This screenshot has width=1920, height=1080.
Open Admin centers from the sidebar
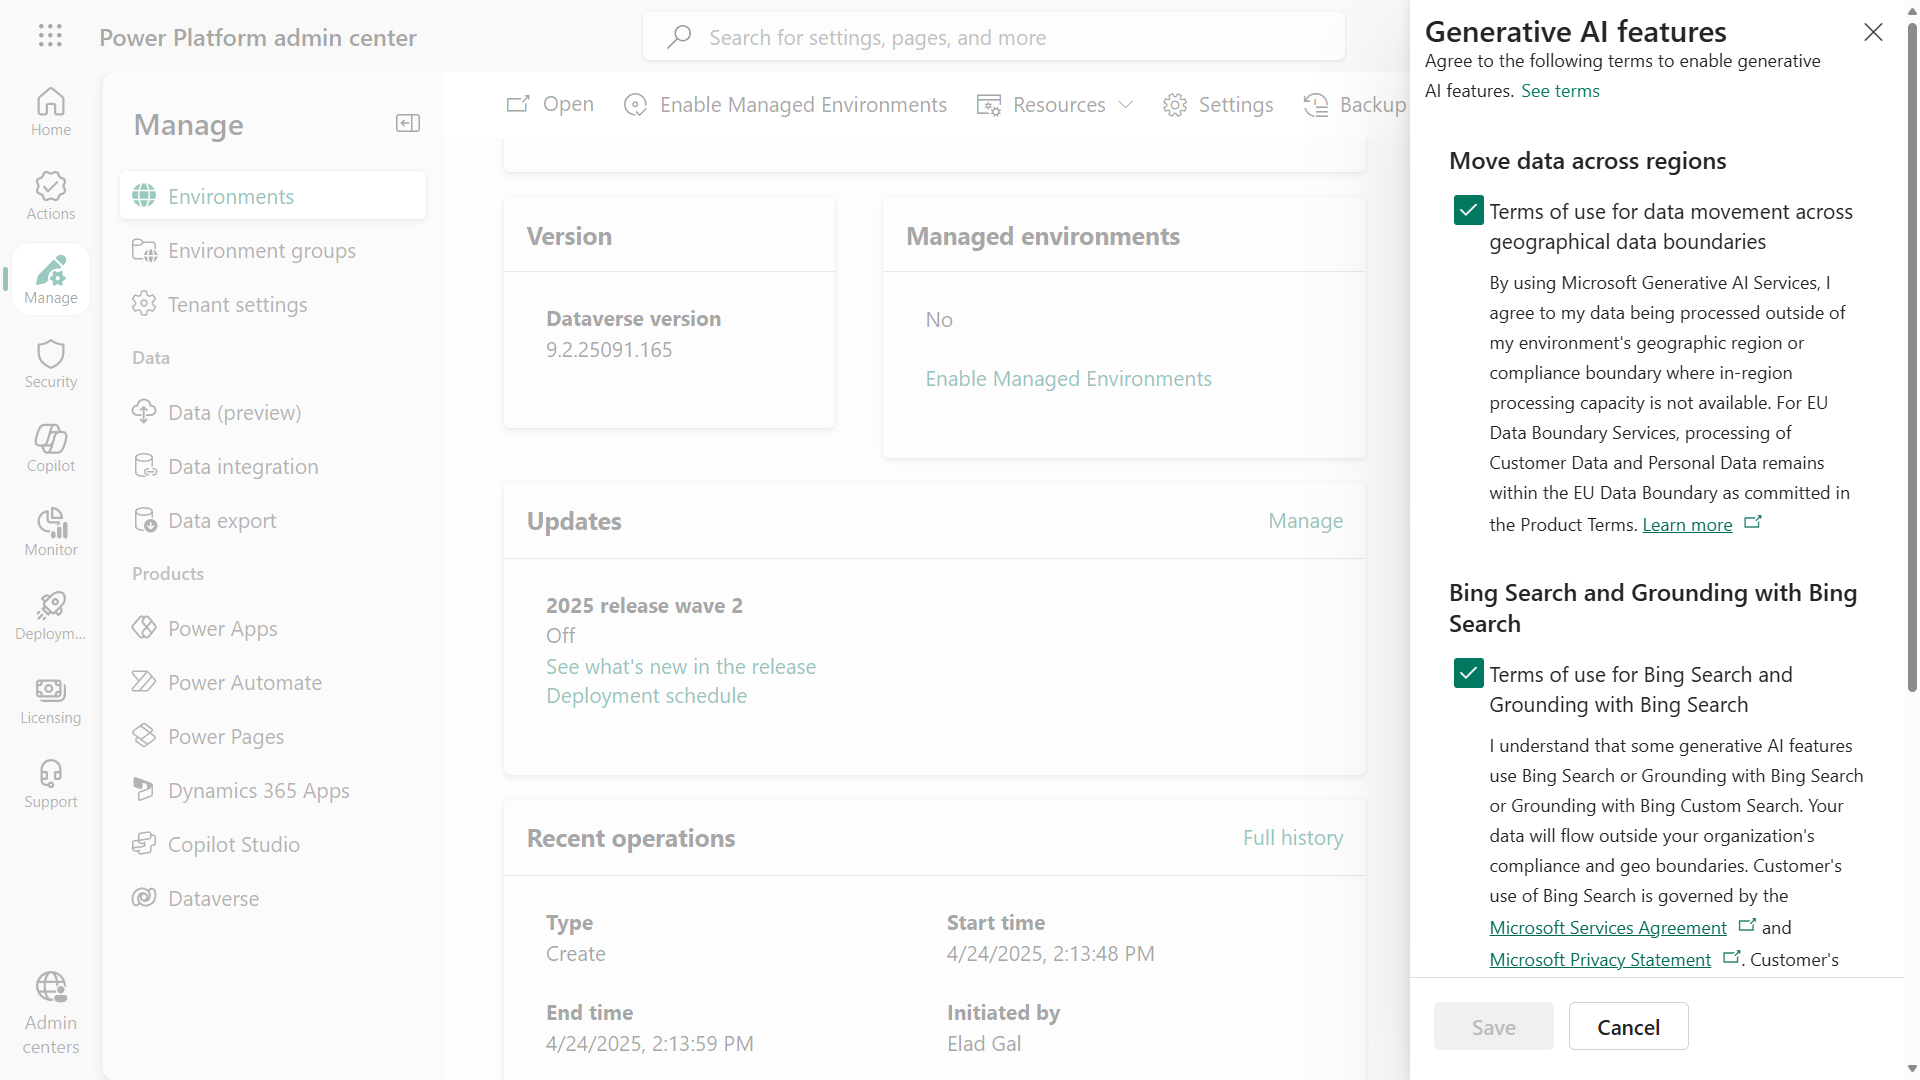point(50,1012)
